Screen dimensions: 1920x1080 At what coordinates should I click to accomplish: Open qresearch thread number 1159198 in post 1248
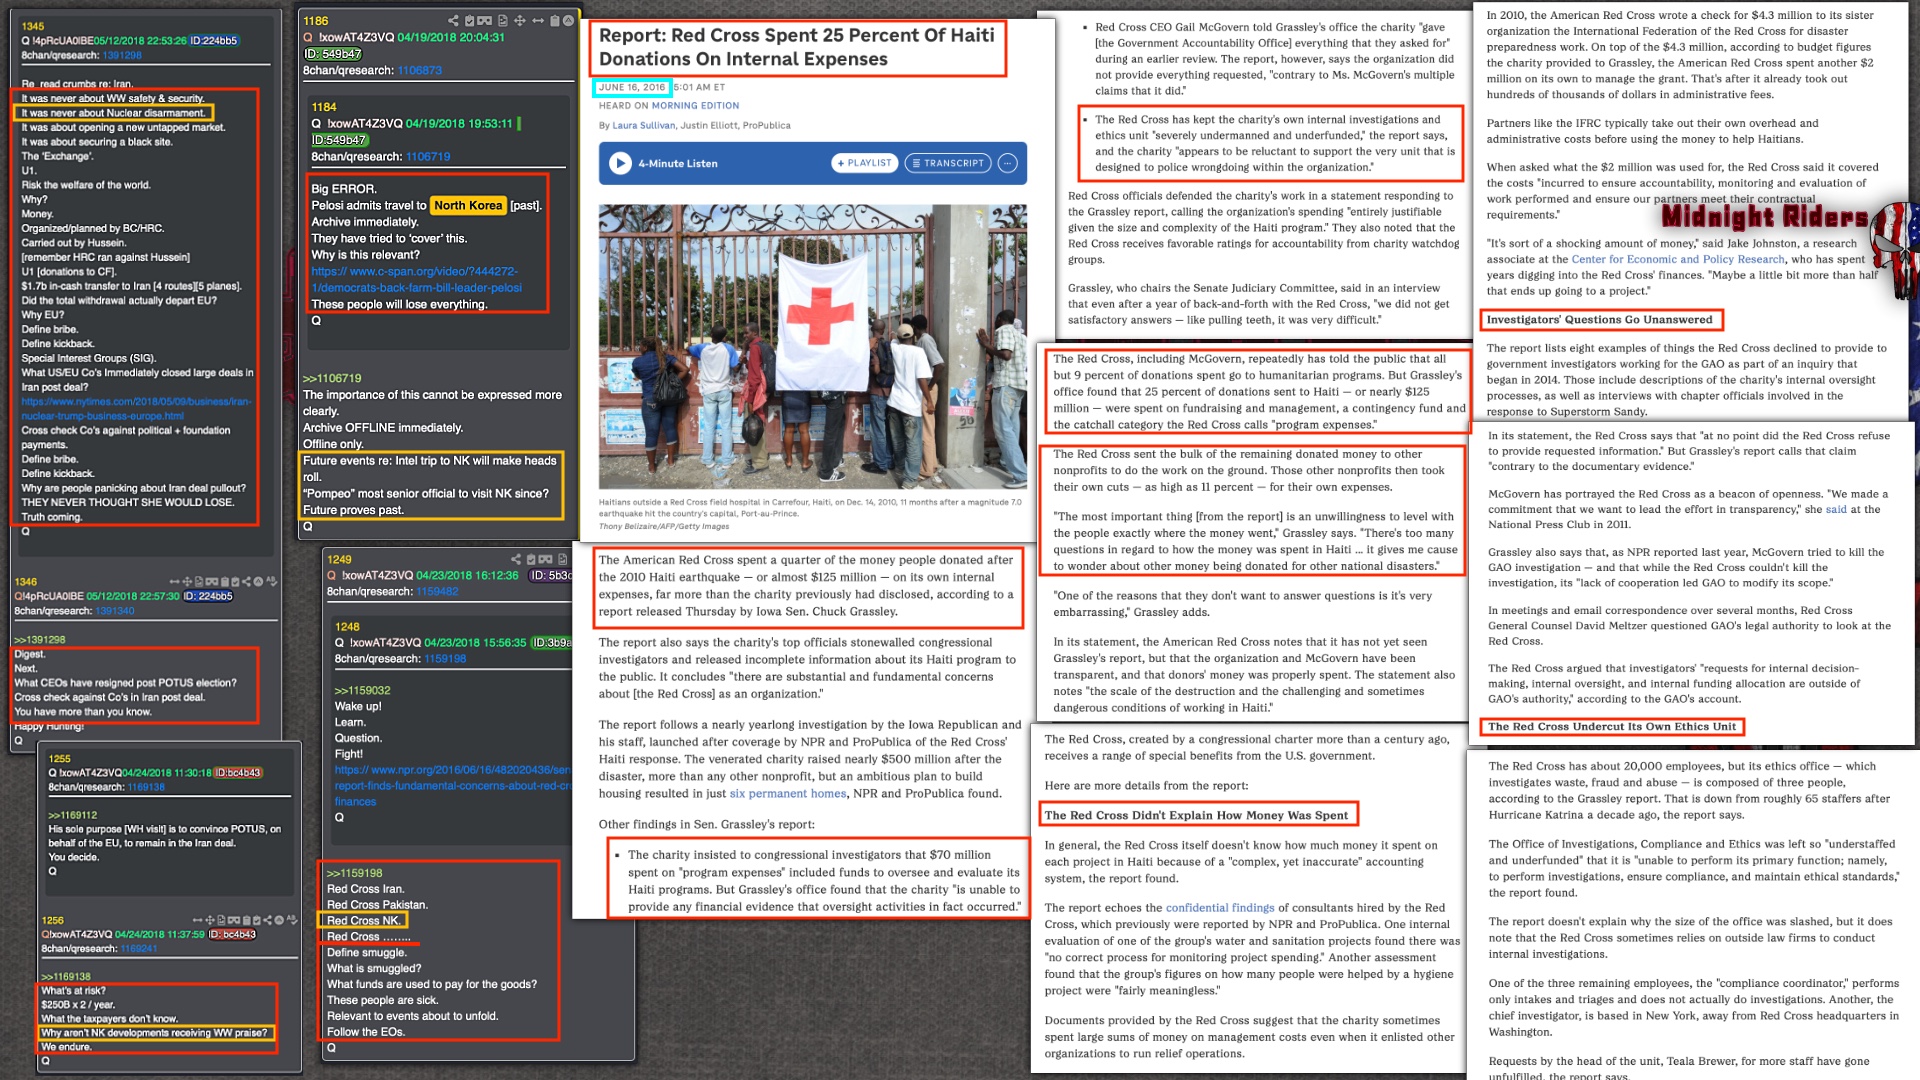(445, 658)
